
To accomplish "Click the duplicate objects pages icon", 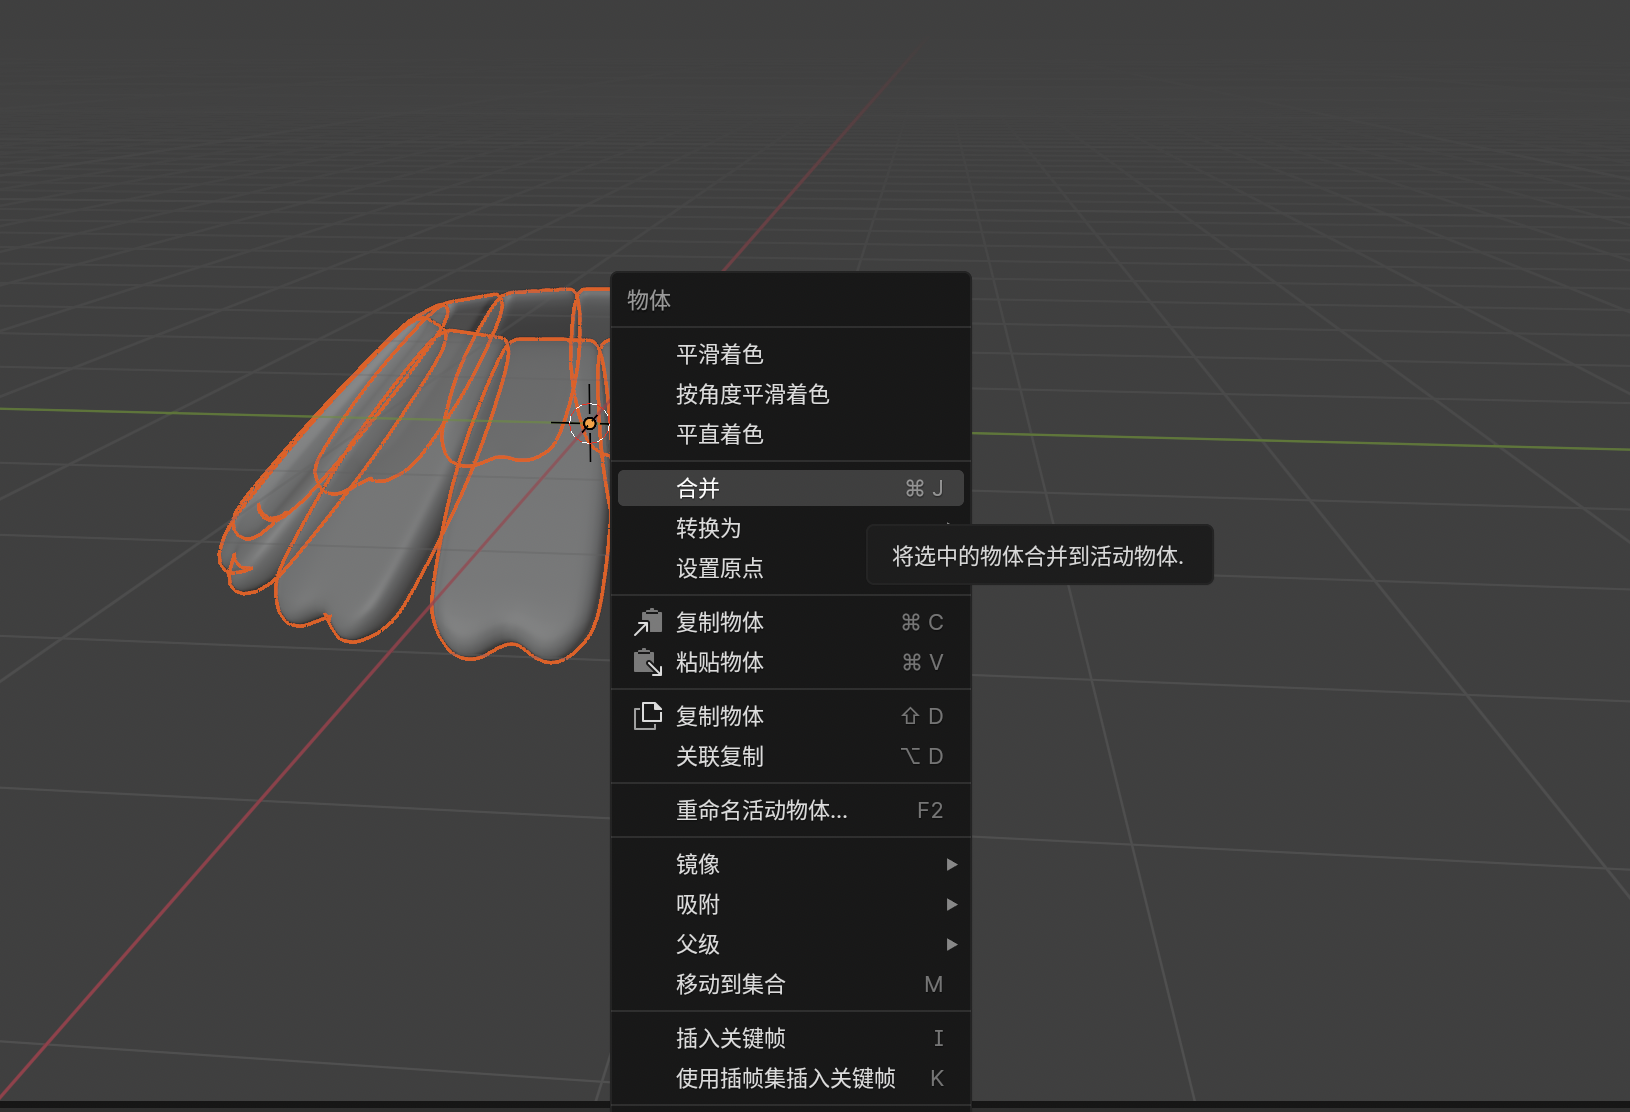I will coord(648,715).
